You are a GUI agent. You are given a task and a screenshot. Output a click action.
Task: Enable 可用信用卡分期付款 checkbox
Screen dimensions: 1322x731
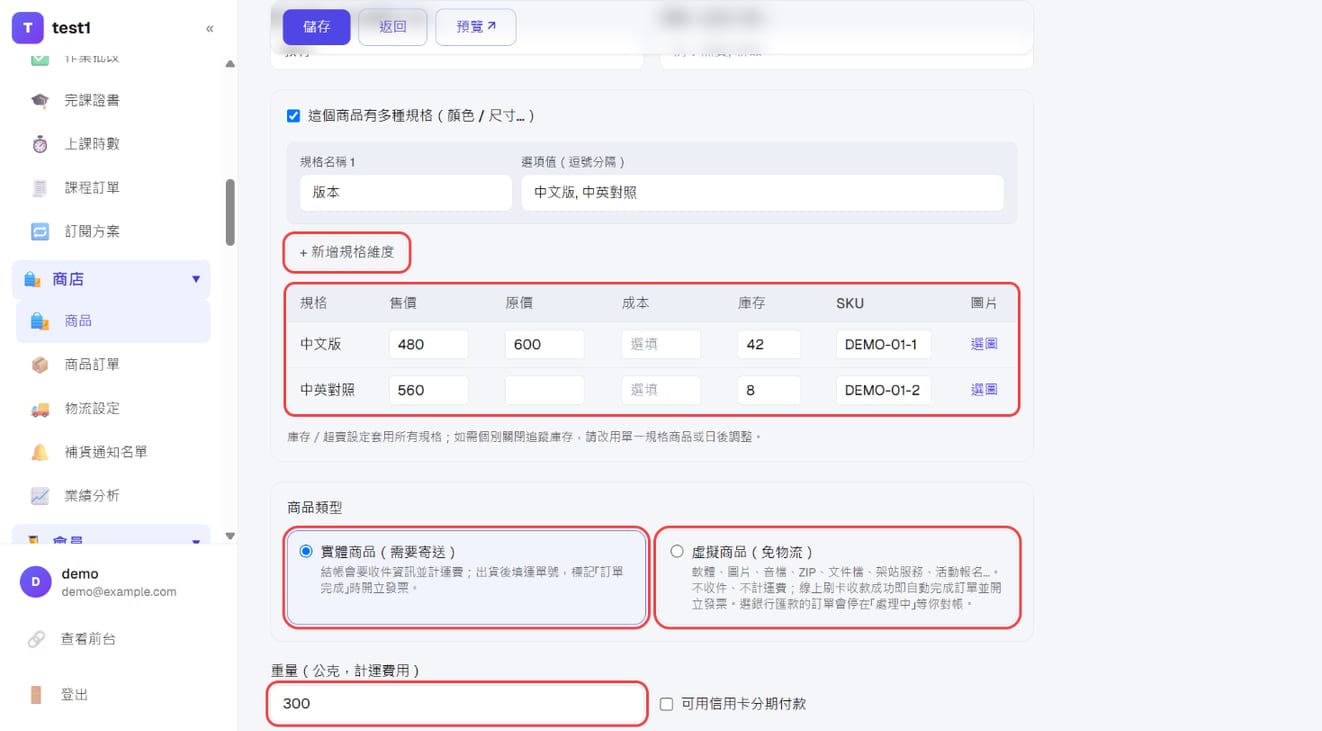[666, 704]
